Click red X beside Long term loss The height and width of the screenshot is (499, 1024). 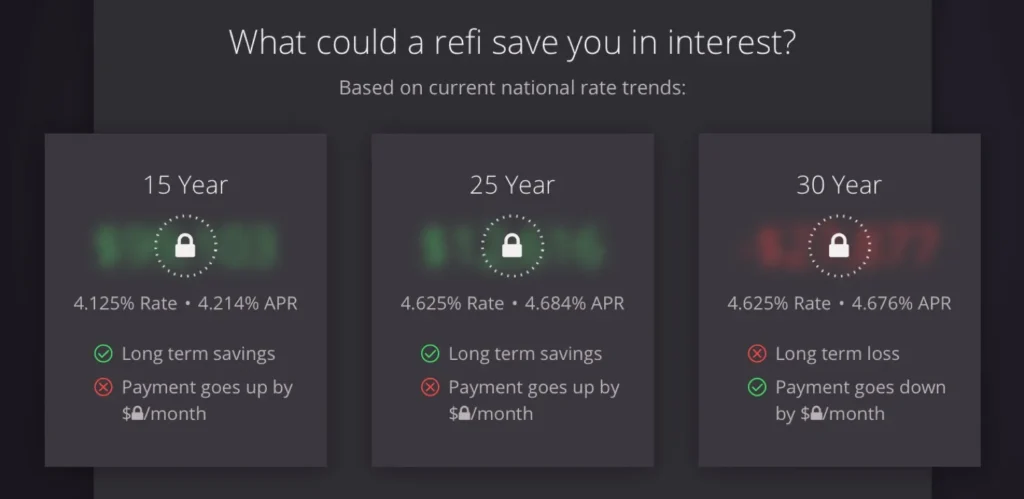coord(757,354)
